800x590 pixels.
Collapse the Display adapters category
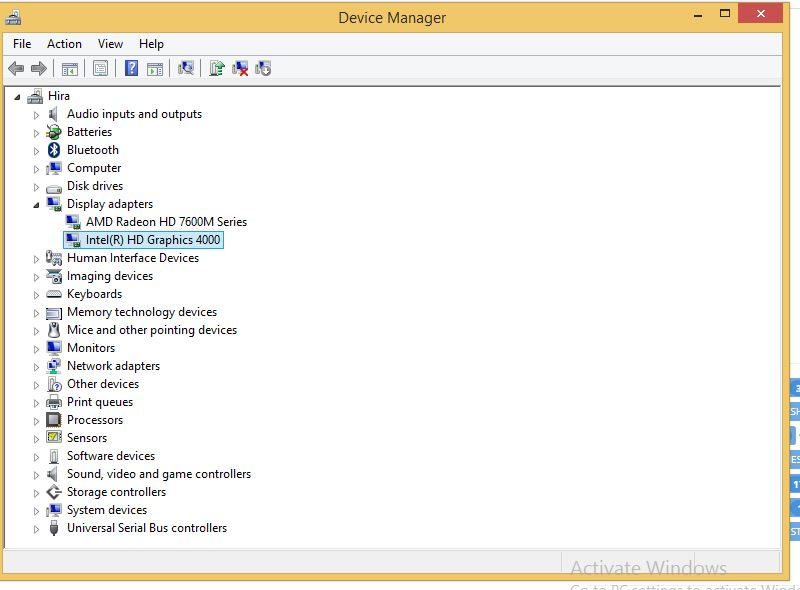pyautogui.click(x=37, y=204)
